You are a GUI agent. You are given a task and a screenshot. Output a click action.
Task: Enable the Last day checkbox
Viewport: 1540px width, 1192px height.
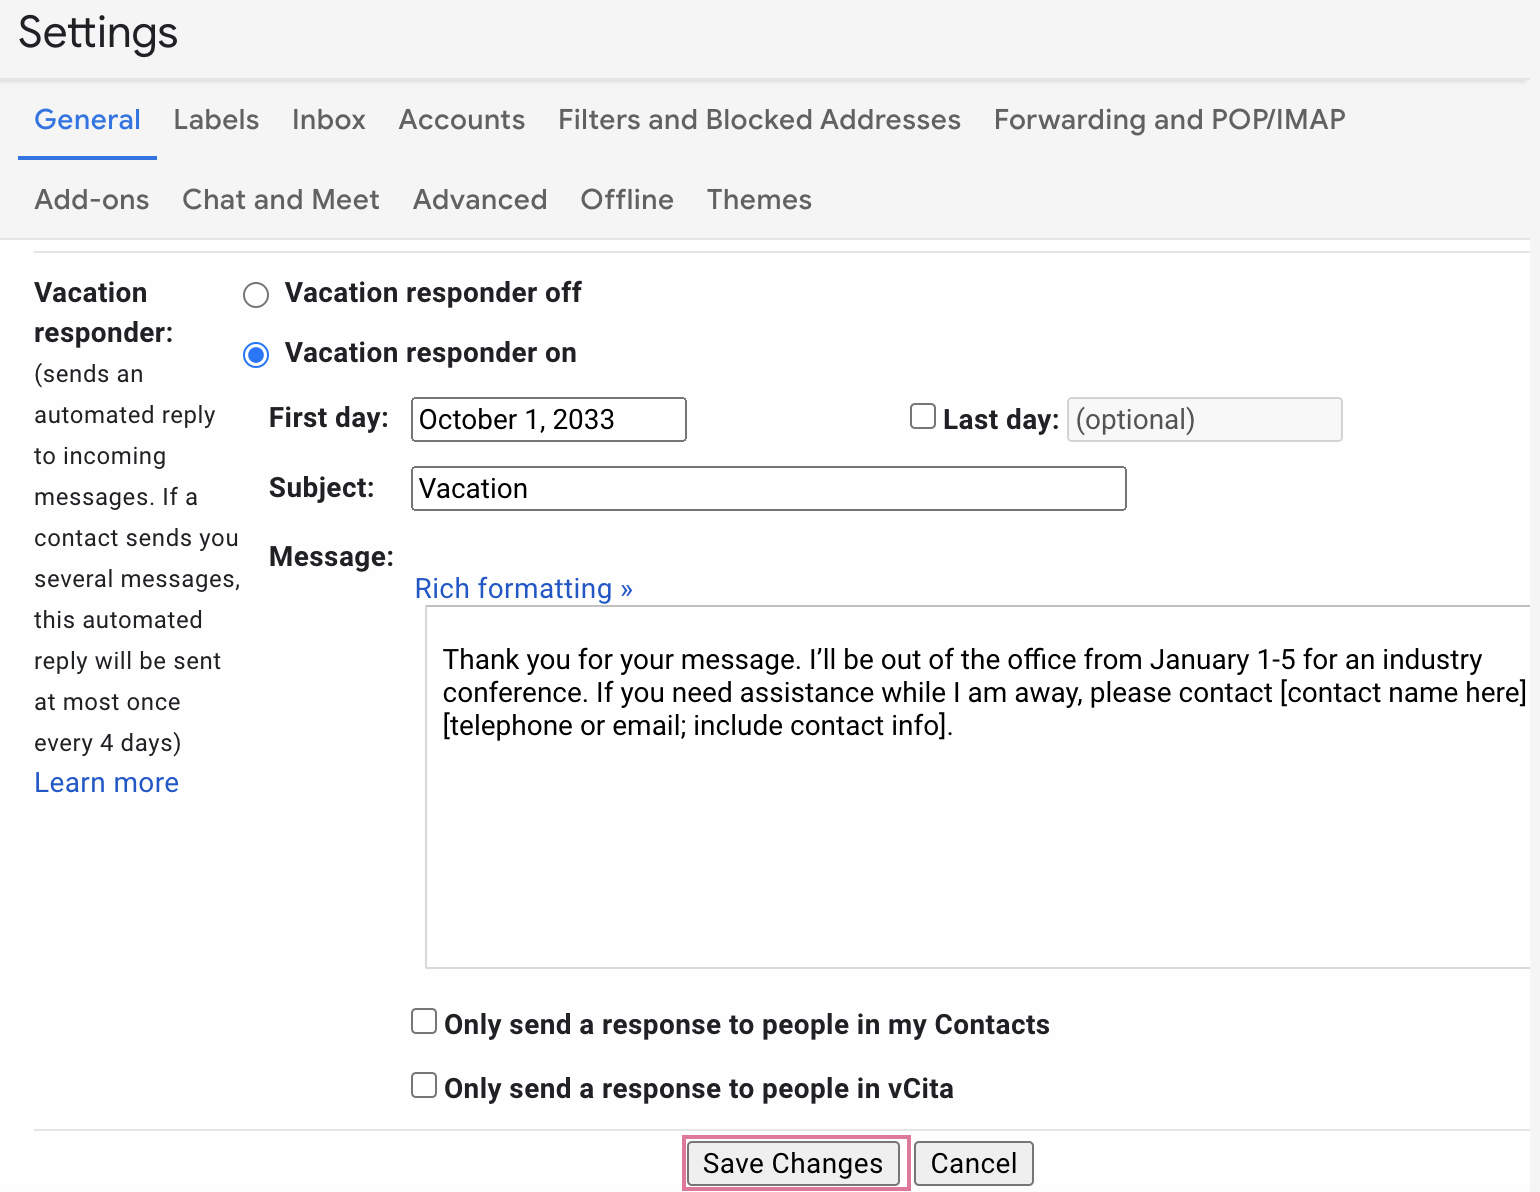coord(922,416)
